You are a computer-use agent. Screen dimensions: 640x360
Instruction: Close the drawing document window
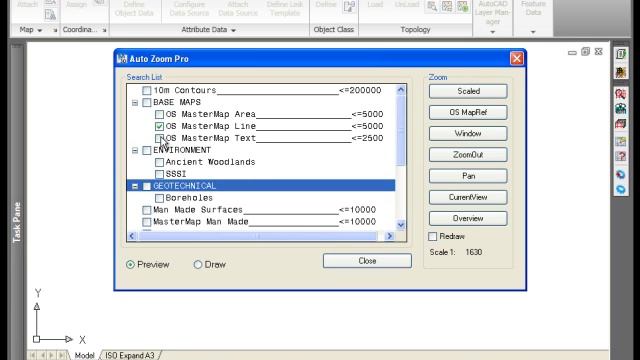598,51
